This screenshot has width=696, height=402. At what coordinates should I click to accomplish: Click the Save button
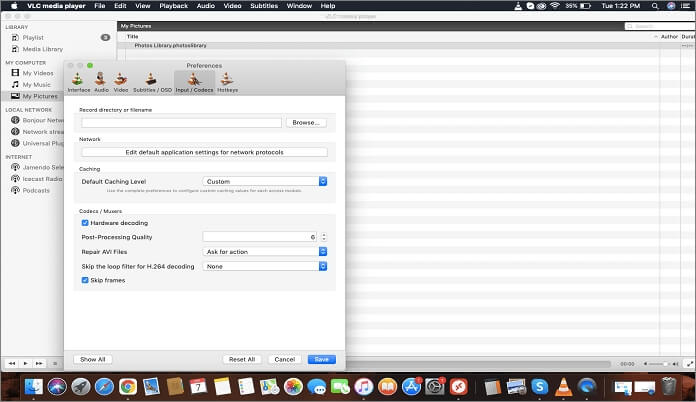point(321,359)
